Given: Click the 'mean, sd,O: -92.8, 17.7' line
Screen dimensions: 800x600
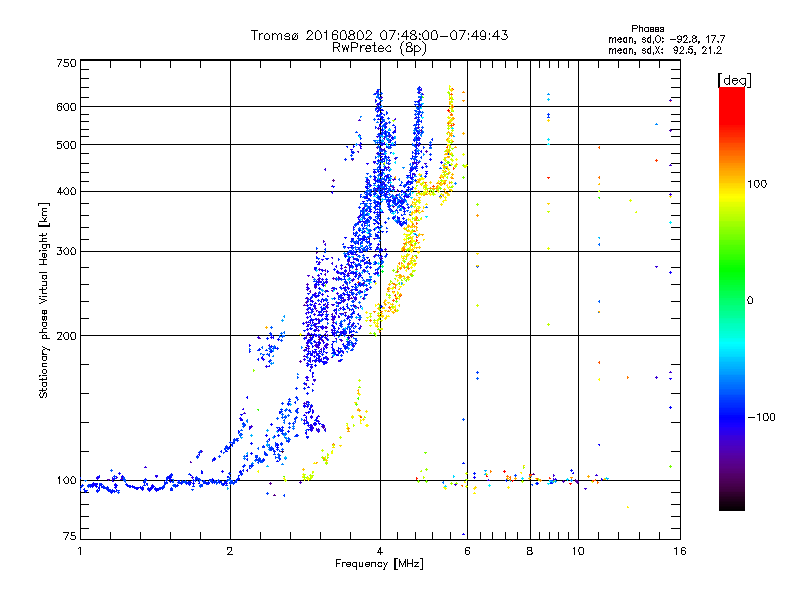Looking at the screenshot, I should click(666, 39).
